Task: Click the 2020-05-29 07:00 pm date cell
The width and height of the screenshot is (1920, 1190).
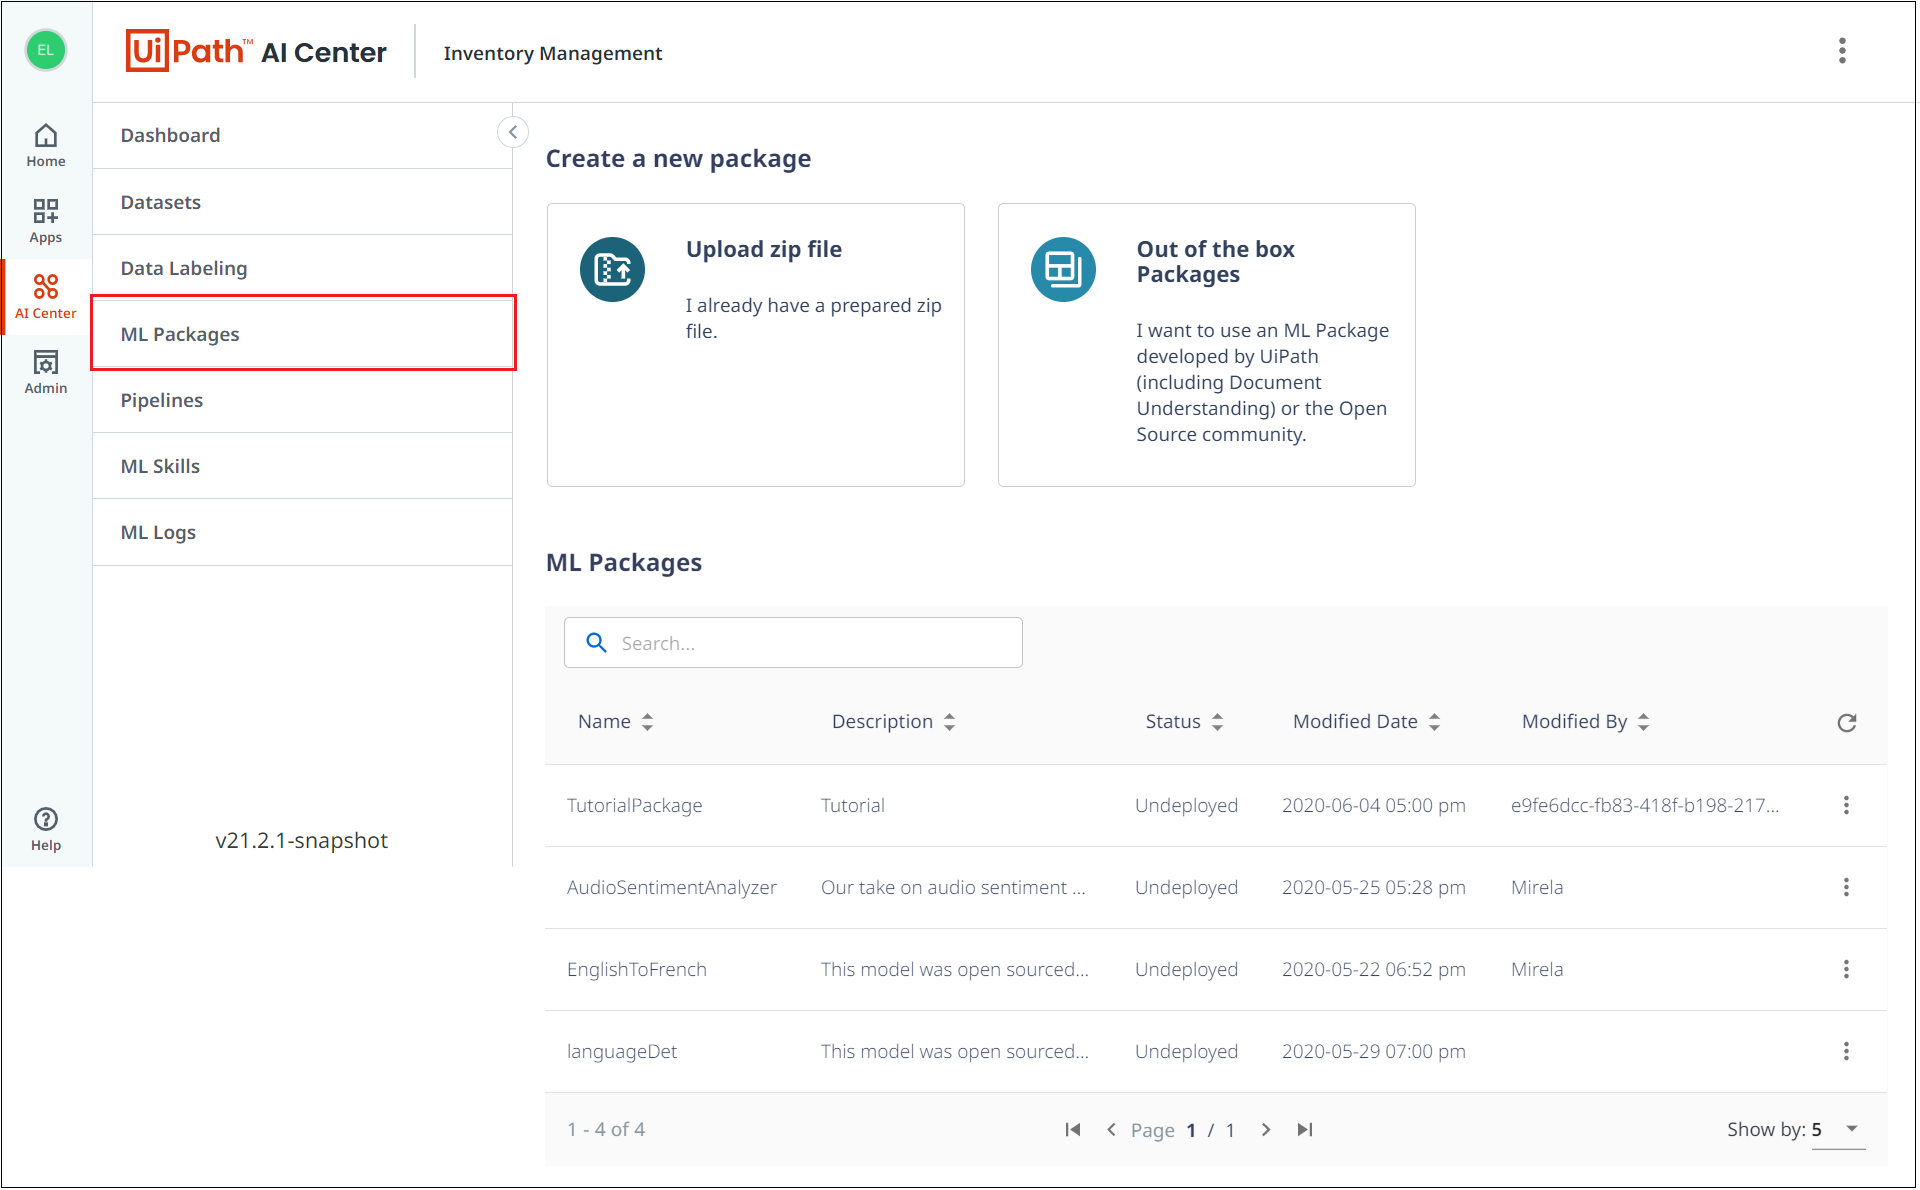Action: tap(1373, 1052)
